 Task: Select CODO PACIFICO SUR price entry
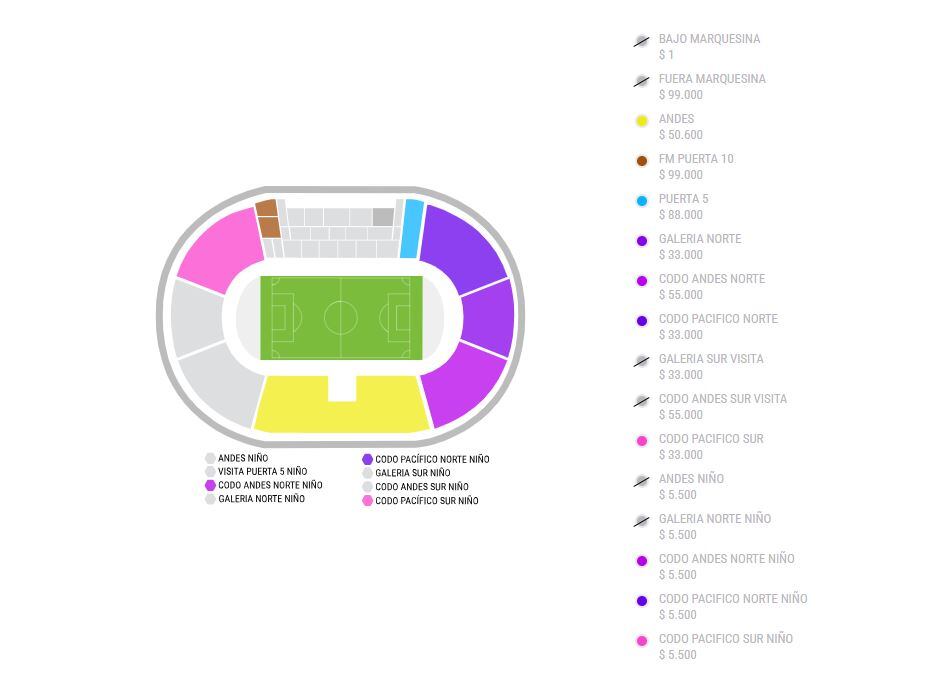[711, 447]
